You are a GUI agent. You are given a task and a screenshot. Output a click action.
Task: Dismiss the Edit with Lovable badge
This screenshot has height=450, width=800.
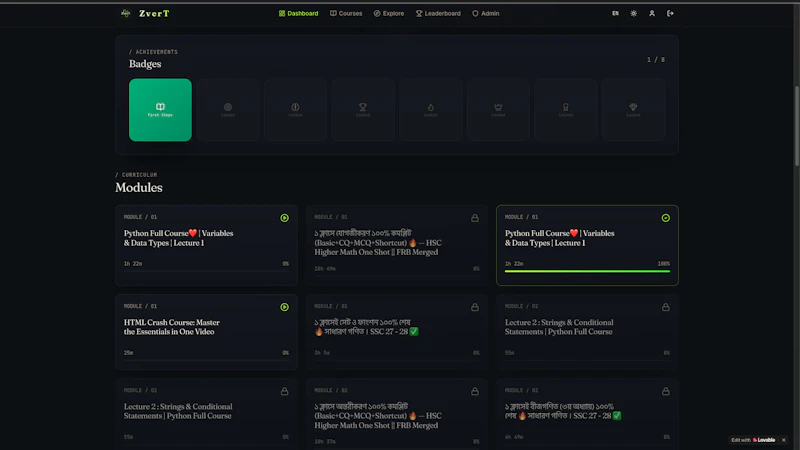point(784,440)
